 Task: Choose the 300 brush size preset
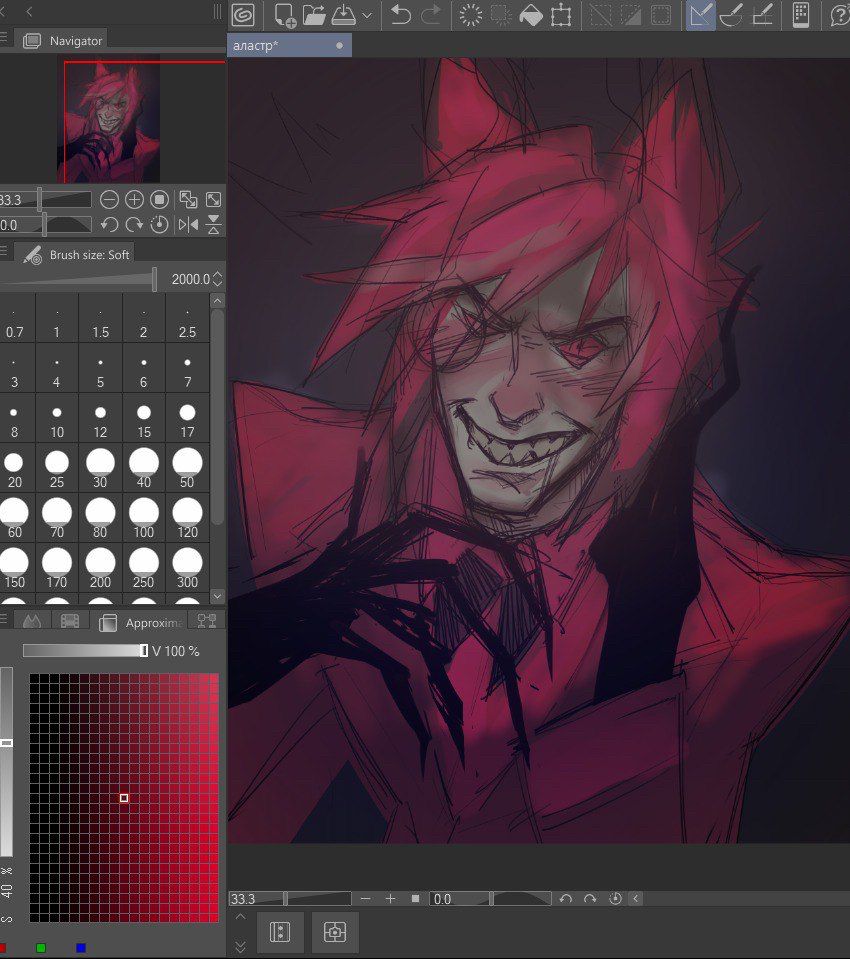coord(187,568)
